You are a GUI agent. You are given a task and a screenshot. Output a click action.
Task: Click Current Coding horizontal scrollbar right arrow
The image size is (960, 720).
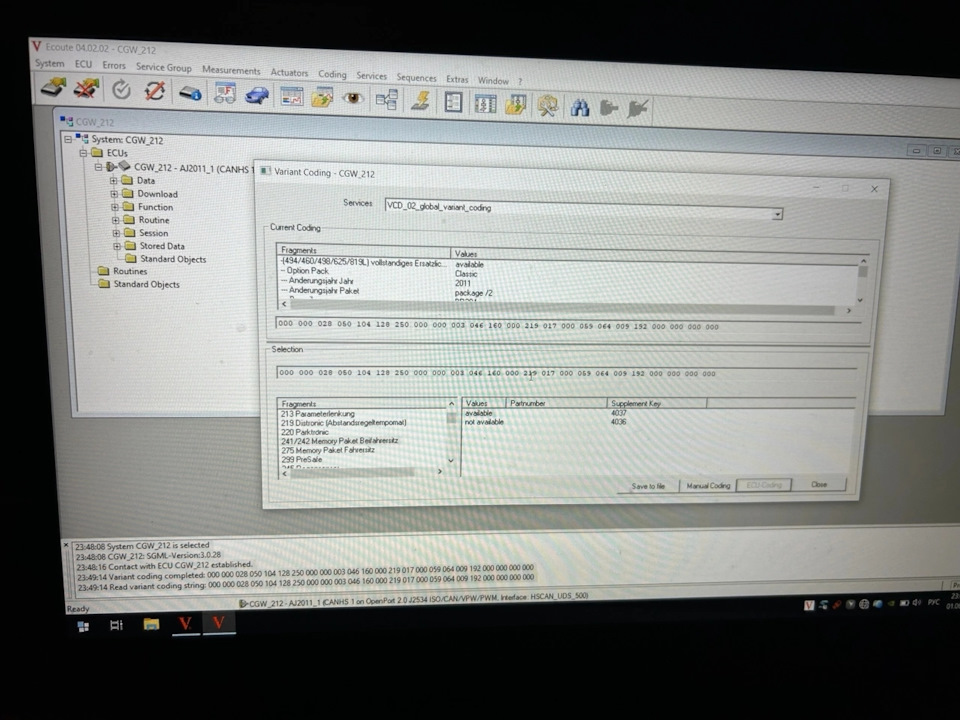[849, 311]
